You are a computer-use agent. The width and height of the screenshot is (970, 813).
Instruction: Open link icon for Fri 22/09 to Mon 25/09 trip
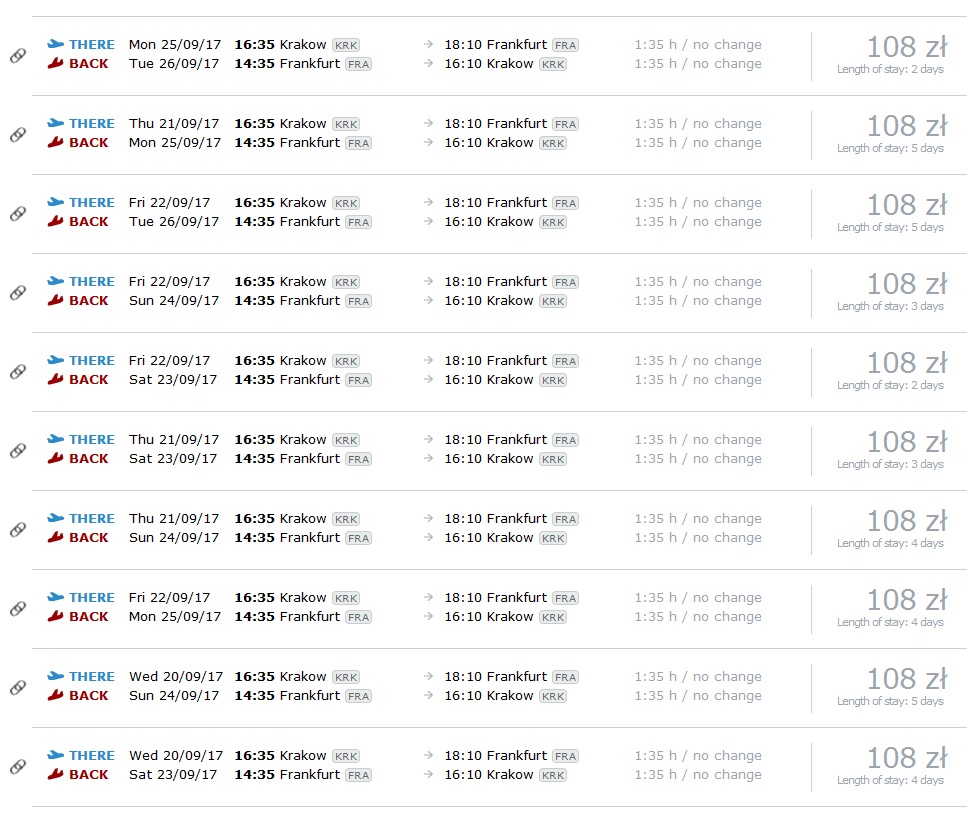18,609
